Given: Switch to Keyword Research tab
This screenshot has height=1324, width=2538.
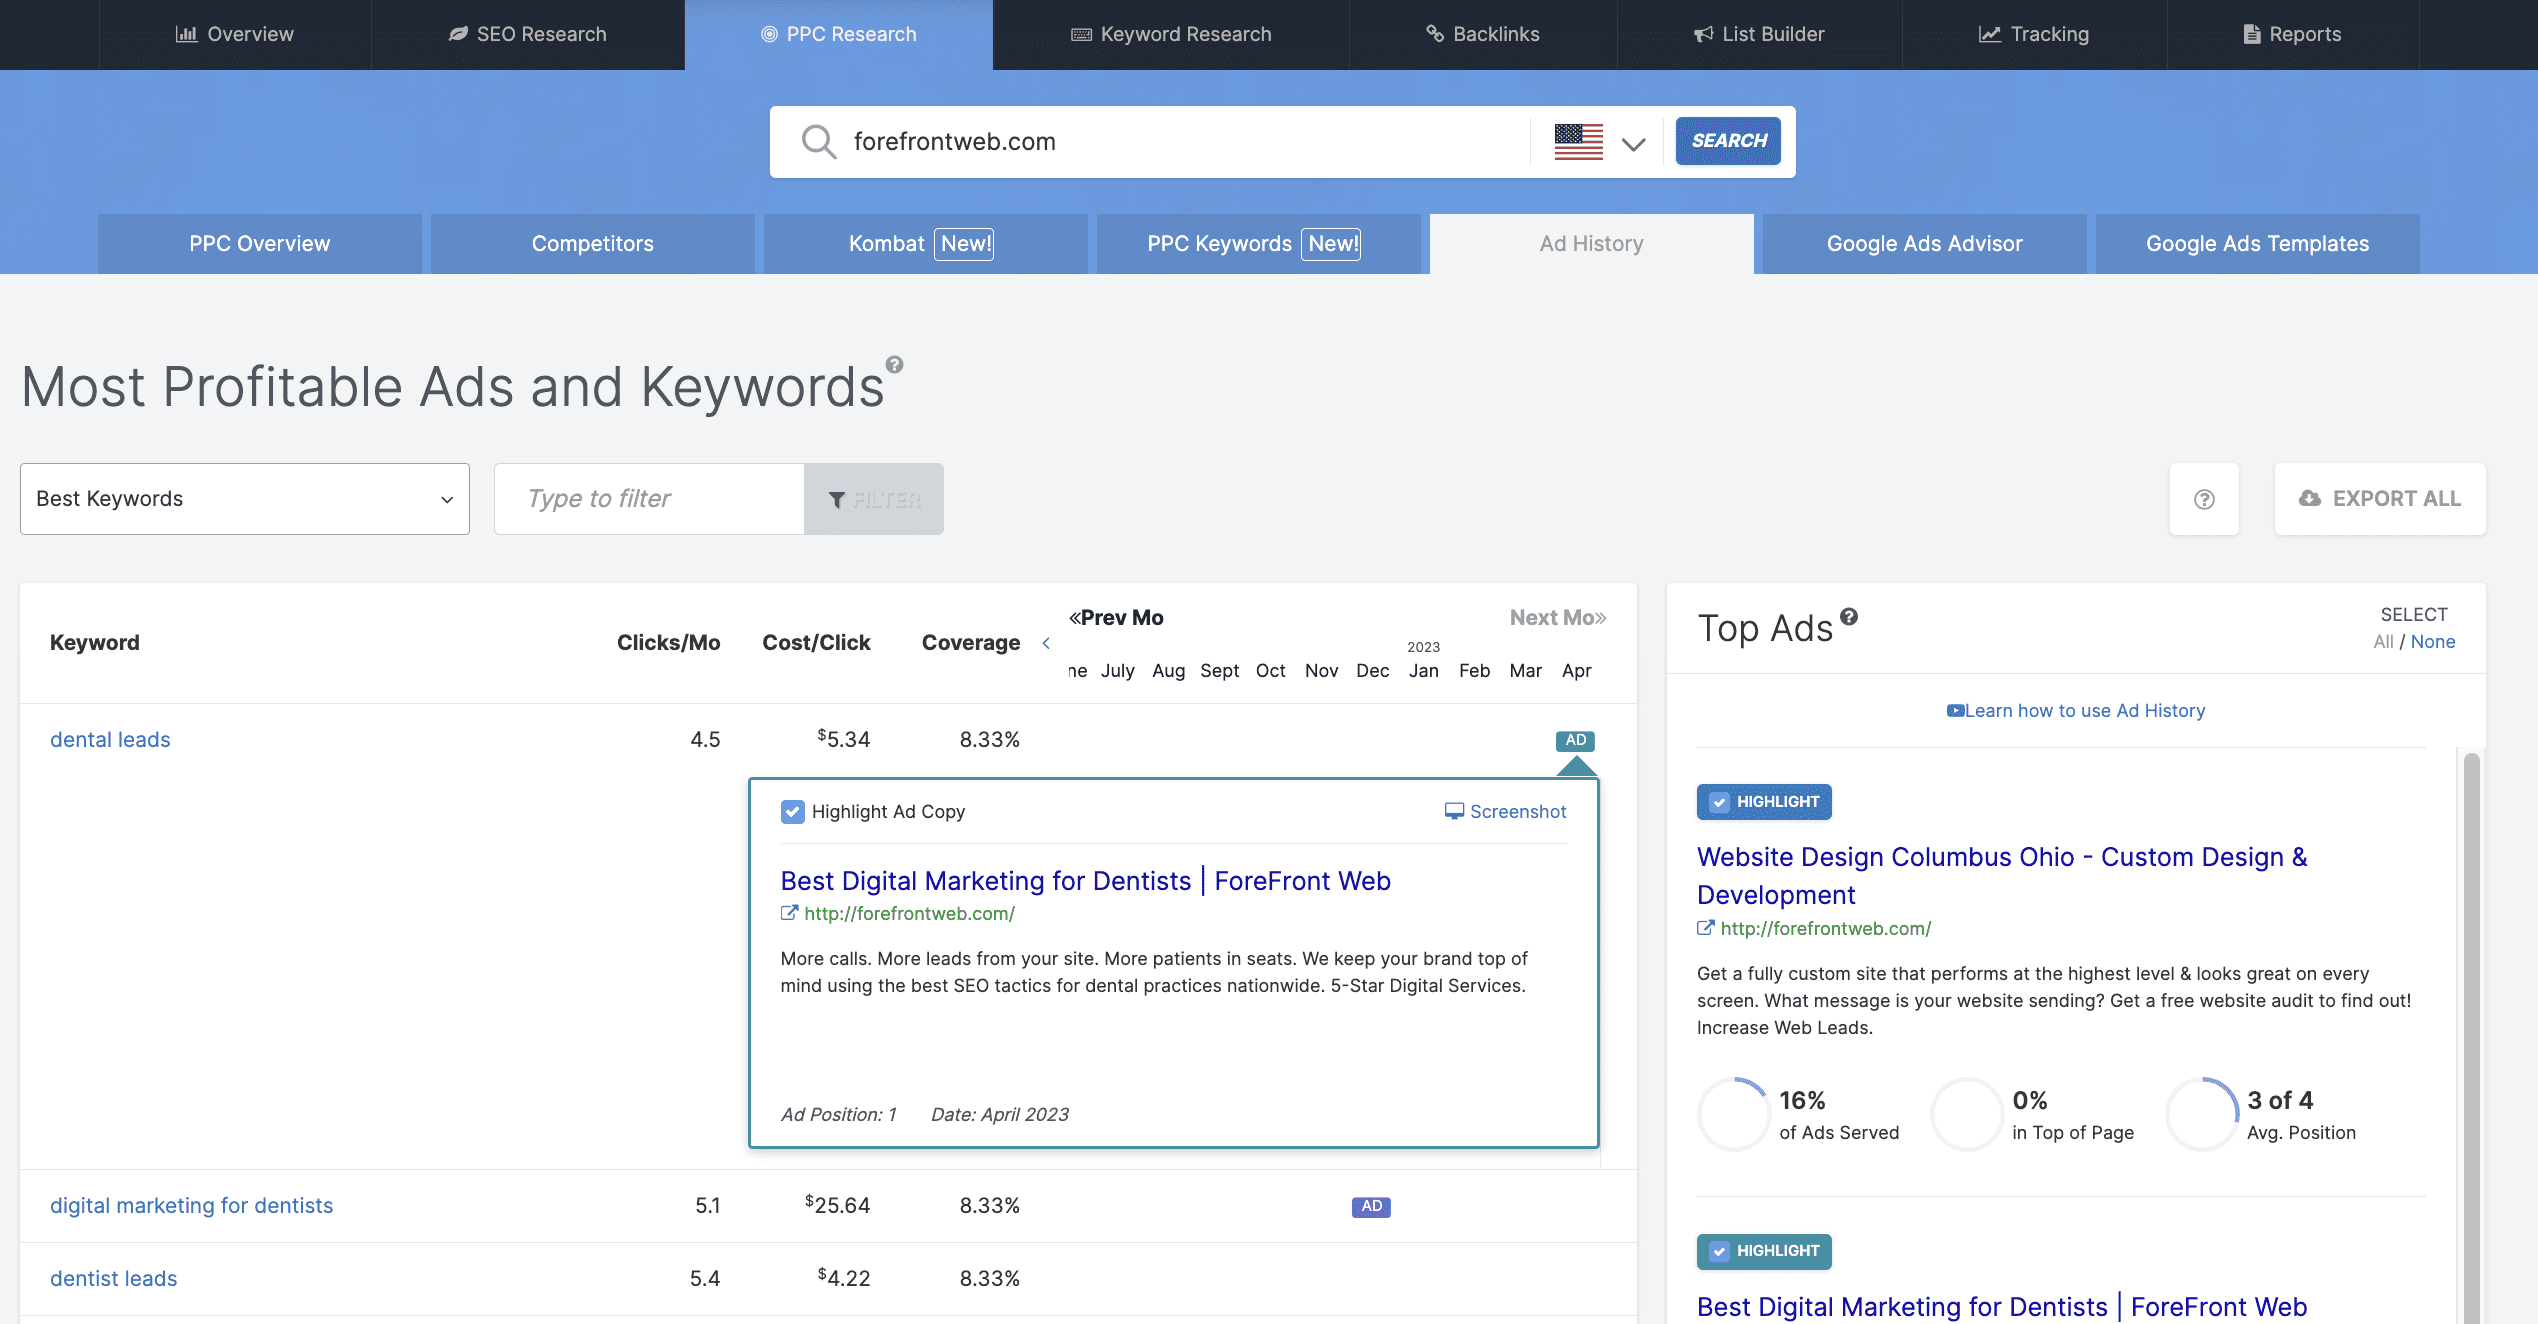Looking at the screenshot, I should (x=1171, y=34).
